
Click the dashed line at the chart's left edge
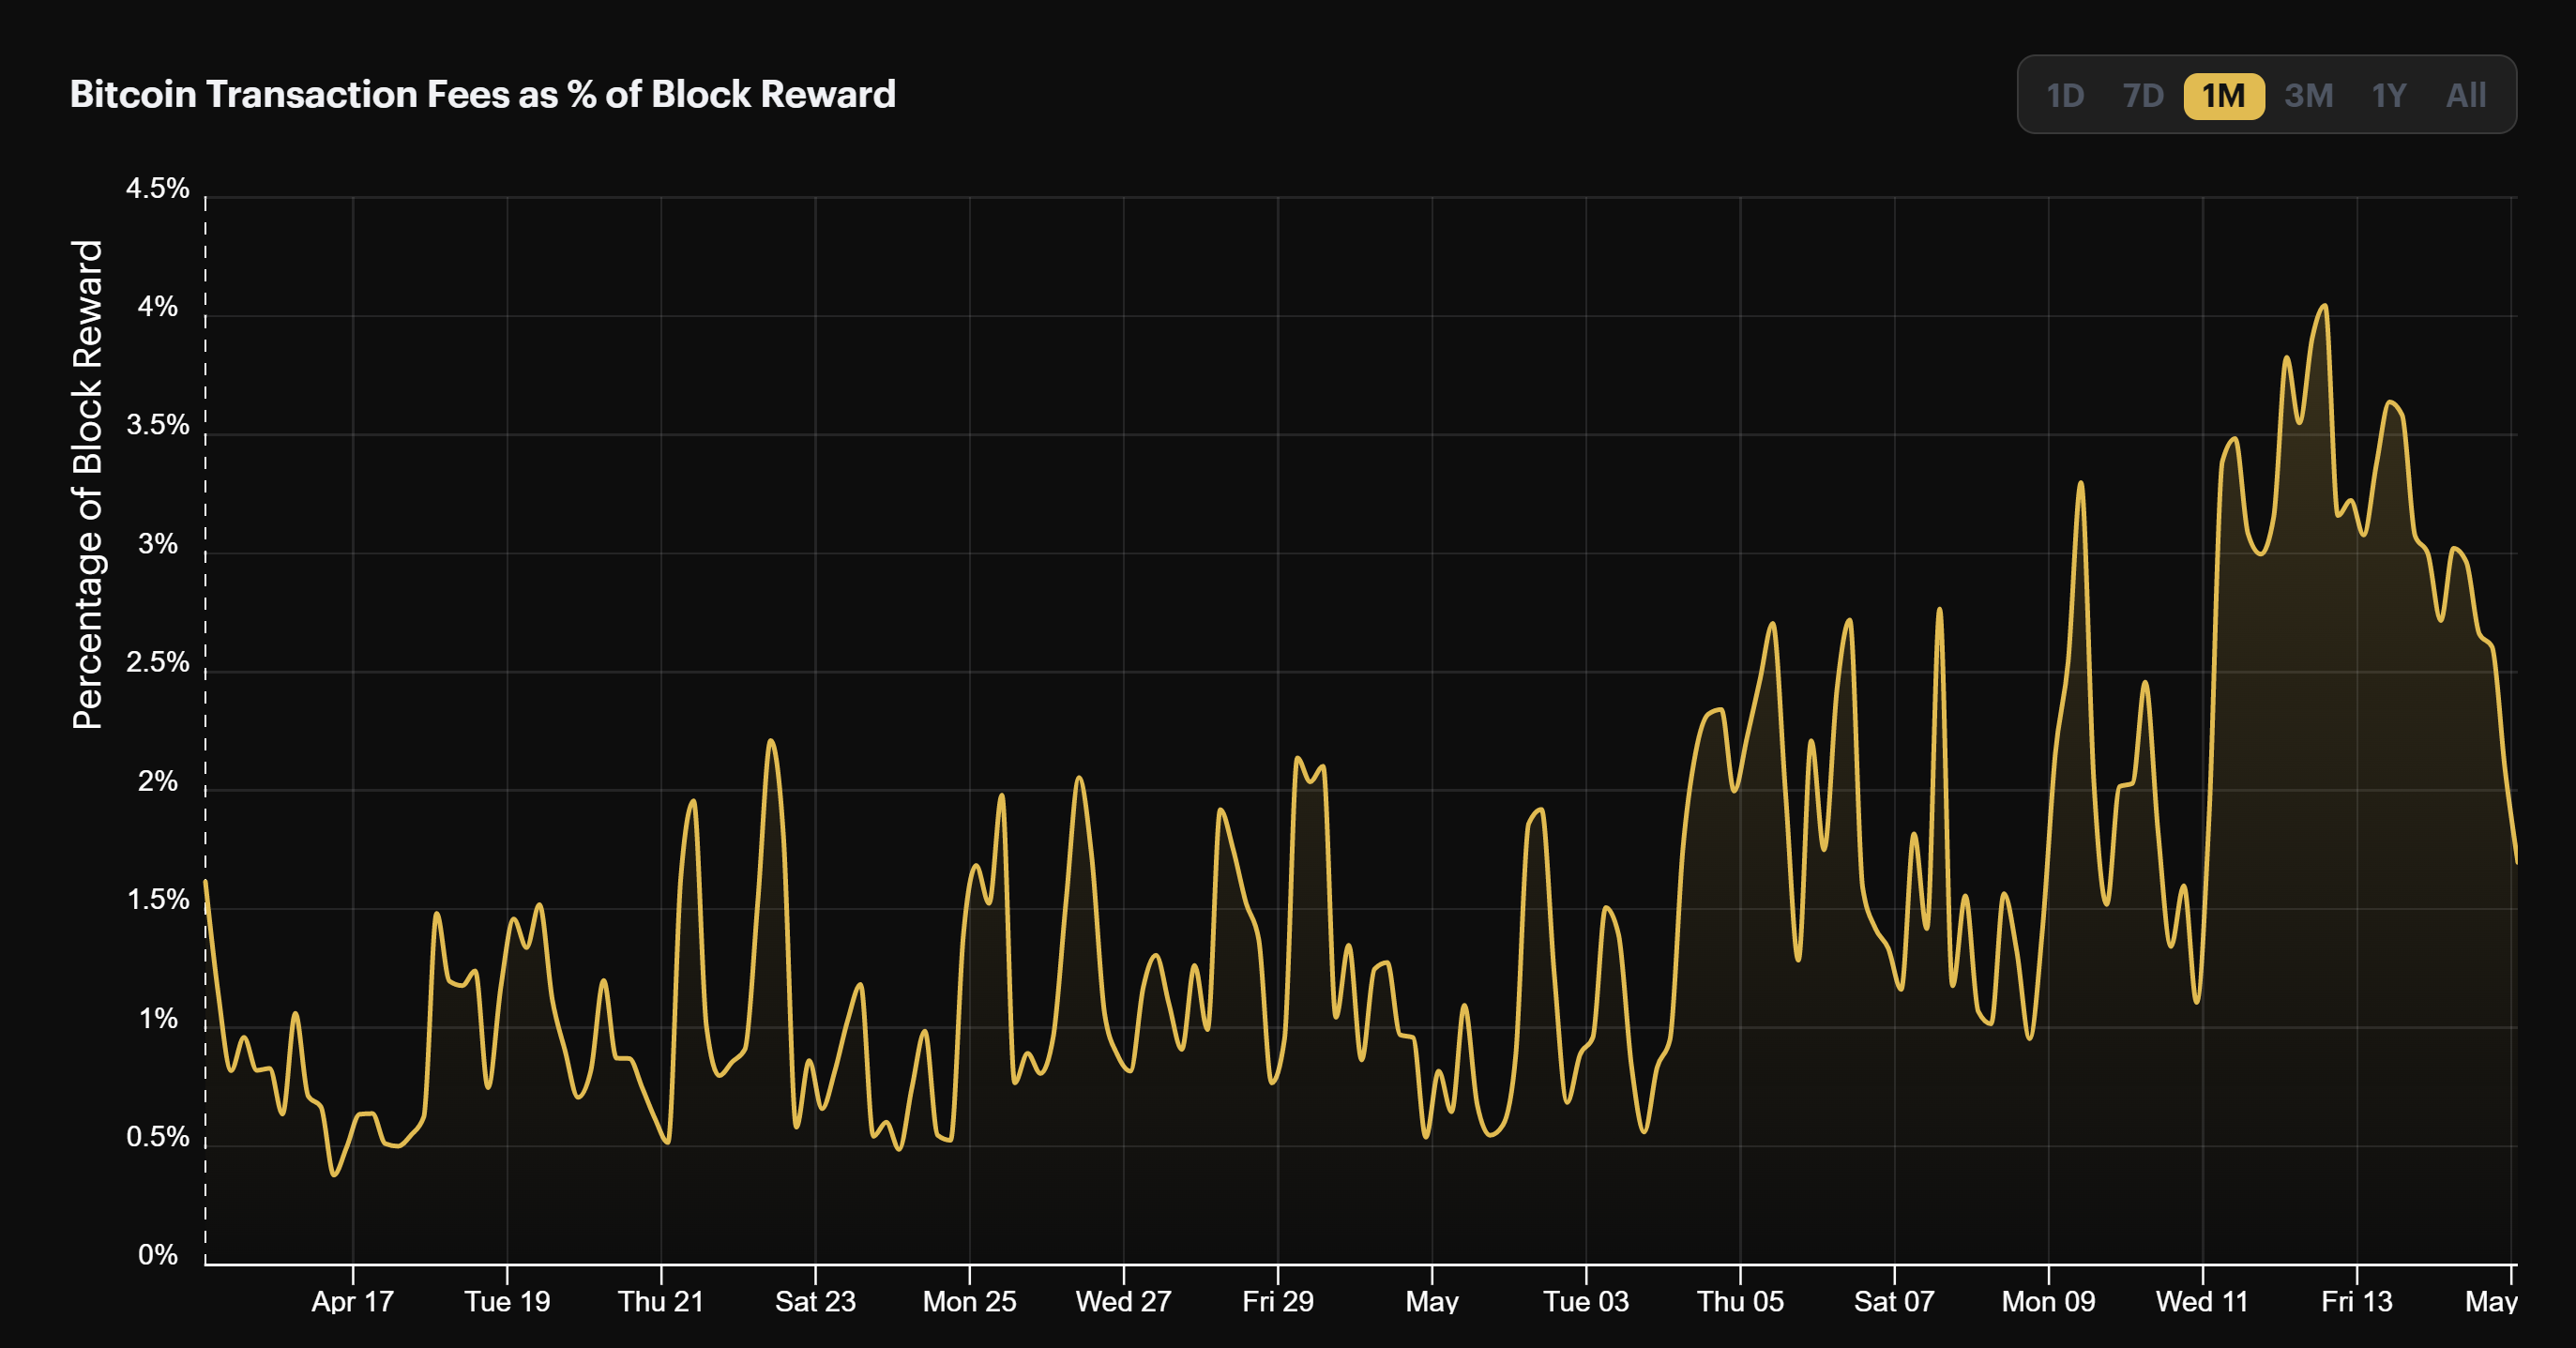click(205, 700)
